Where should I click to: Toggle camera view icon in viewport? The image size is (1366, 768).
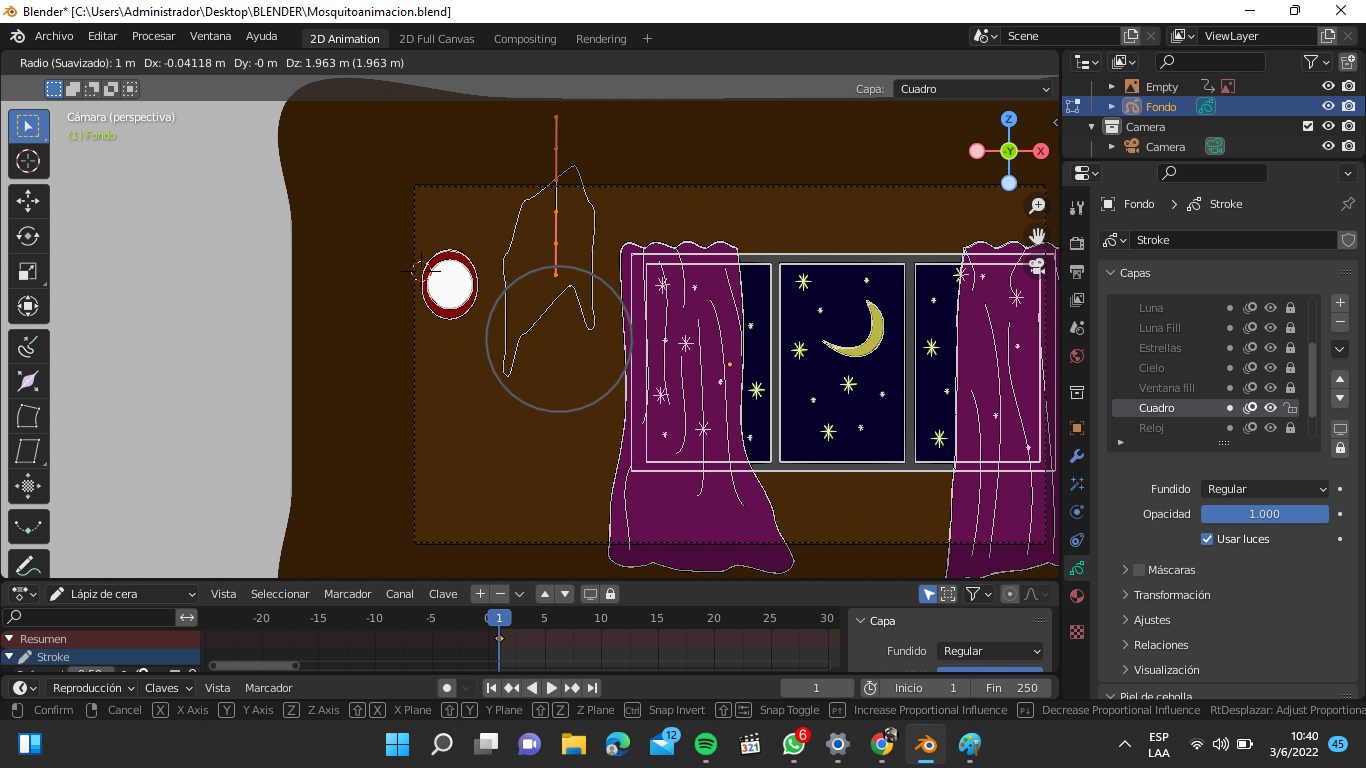(1037, 266)
